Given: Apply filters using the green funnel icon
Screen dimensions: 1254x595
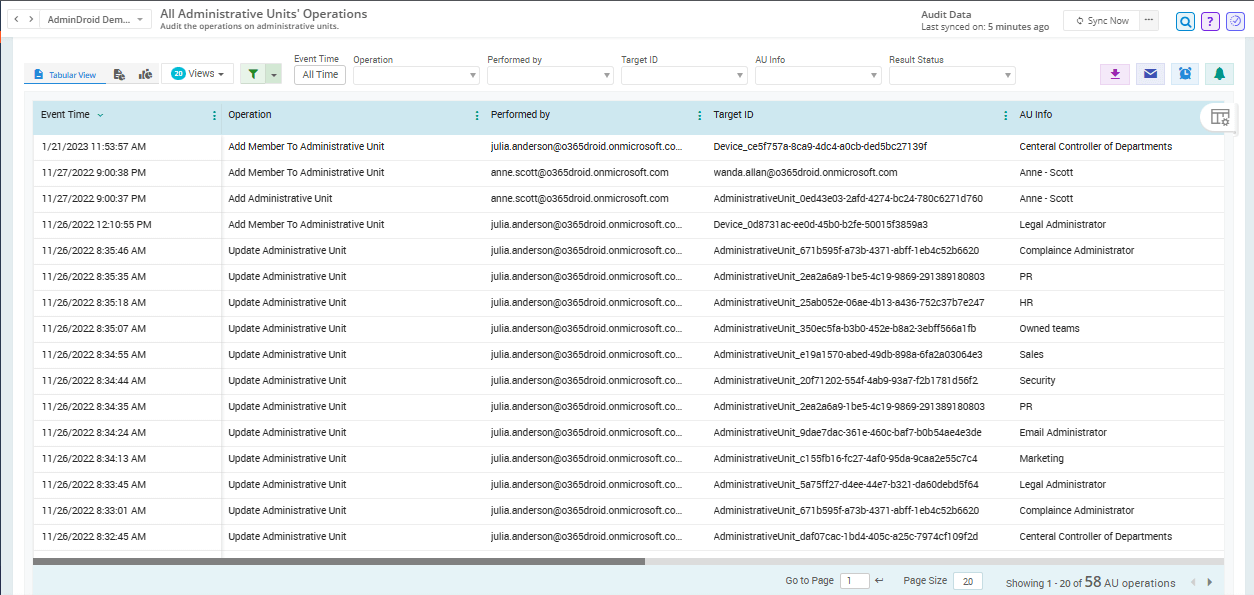Looking at the screenshot, I should click(x=252, y=74).
